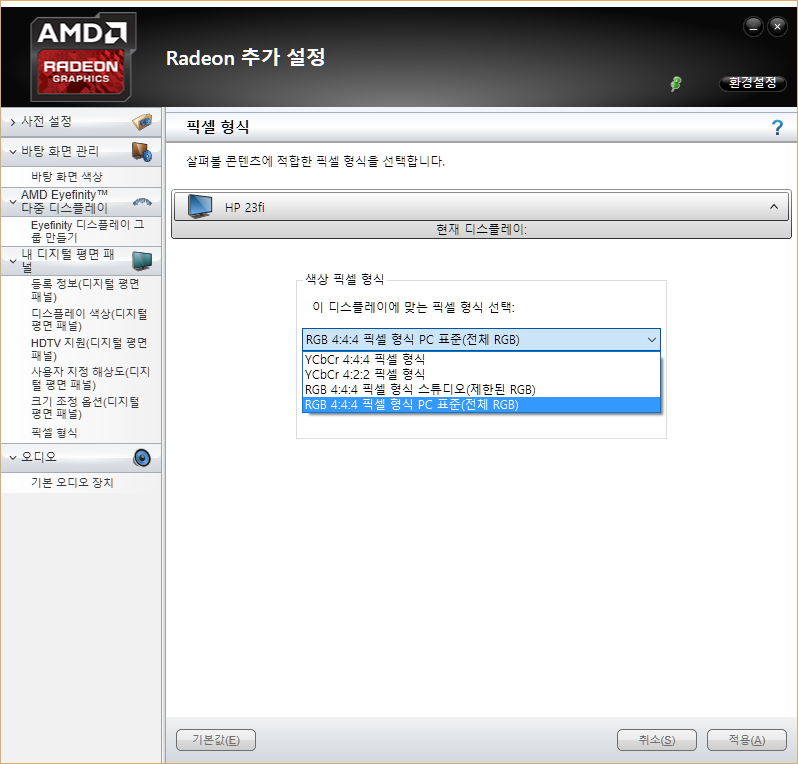
Task: Collapse the HP 23fi display selector chevron
Action: coord(774,207)
